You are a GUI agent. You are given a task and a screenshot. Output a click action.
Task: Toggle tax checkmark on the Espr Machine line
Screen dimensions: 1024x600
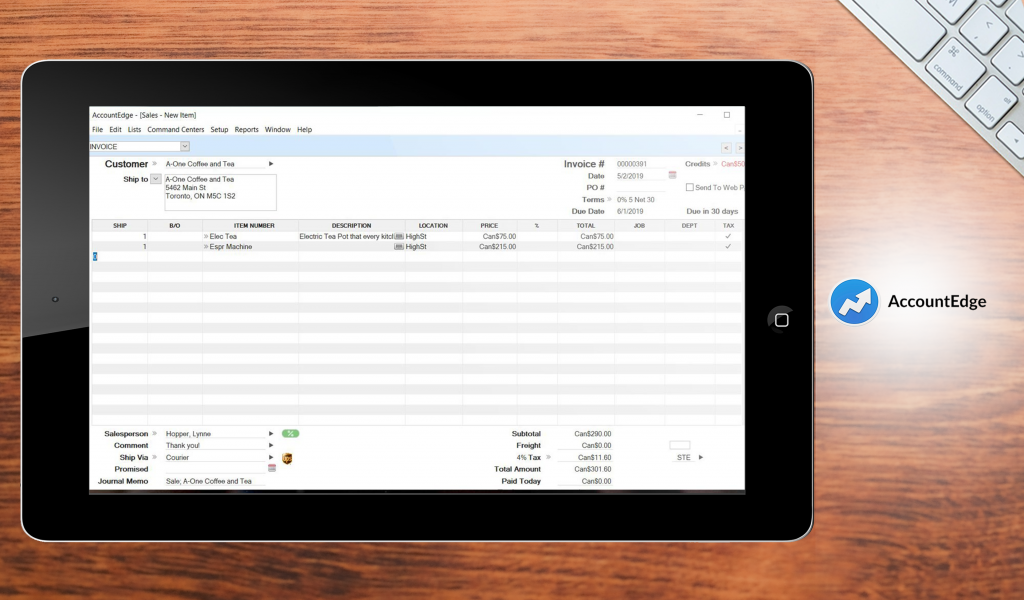[x=728, y=246]
